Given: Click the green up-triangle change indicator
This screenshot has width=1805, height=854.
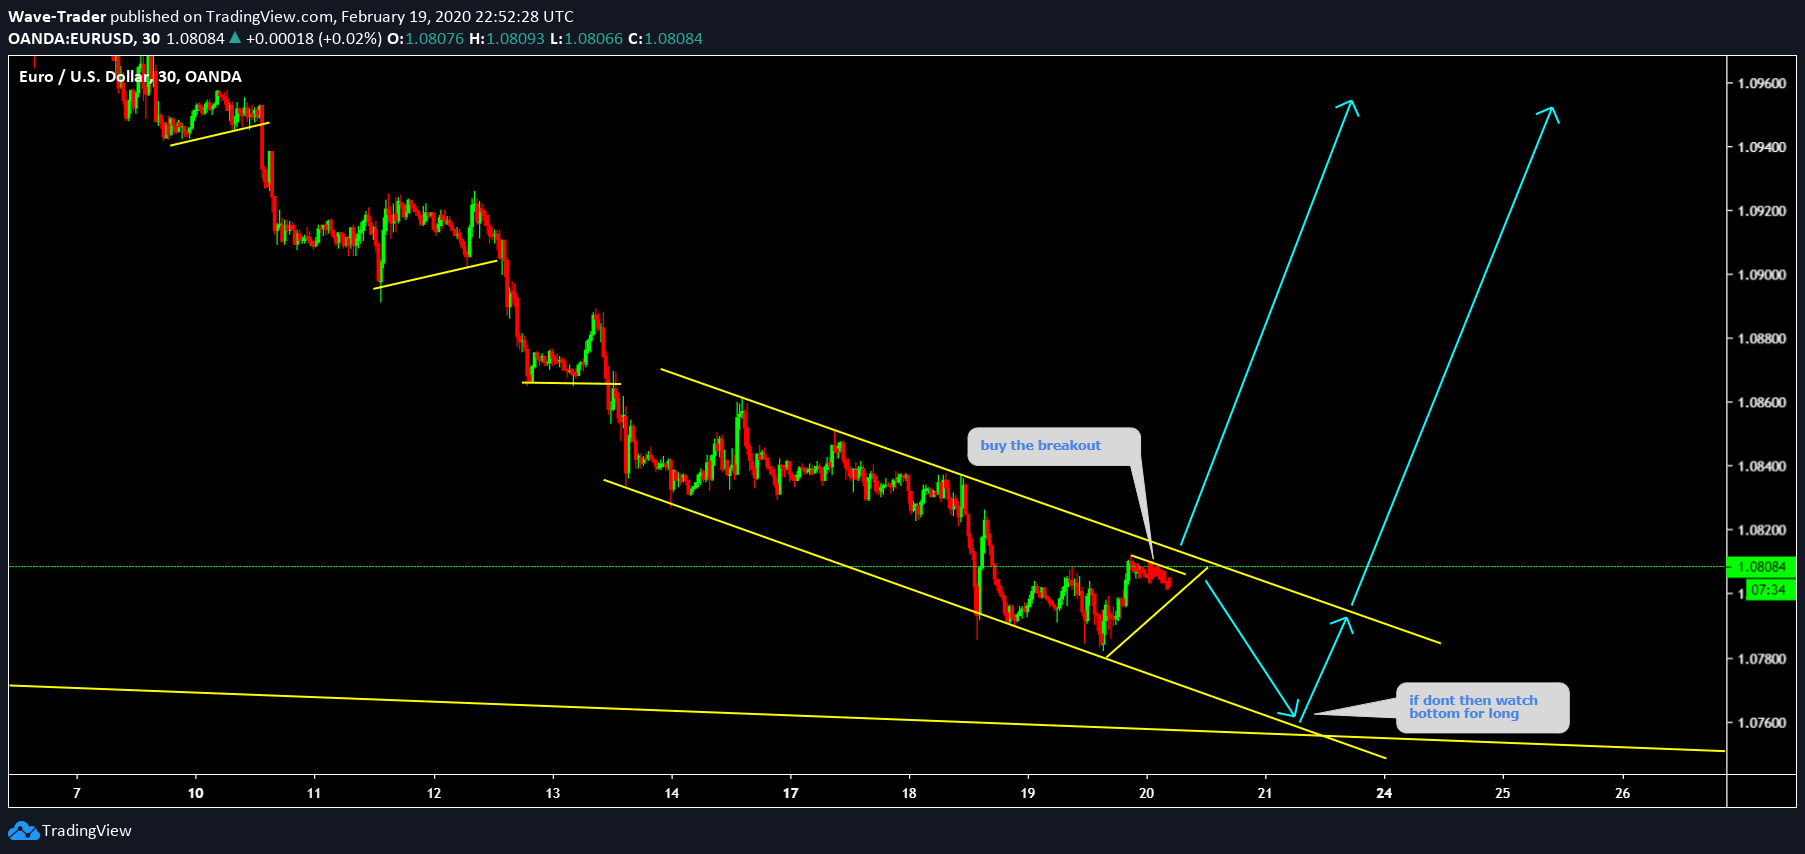Looking at the screenshot, I should [x=235, y=38].
